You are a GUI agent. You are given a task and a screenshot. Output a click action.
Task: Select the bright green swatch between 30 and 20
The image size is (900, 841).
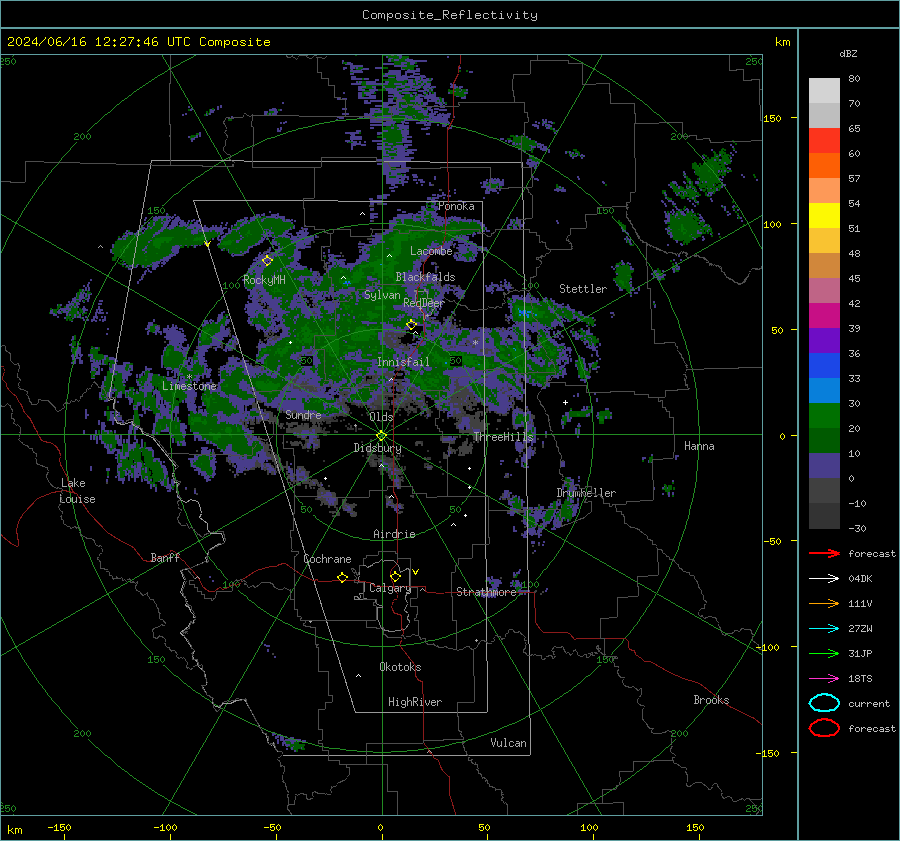click(824, 416)
